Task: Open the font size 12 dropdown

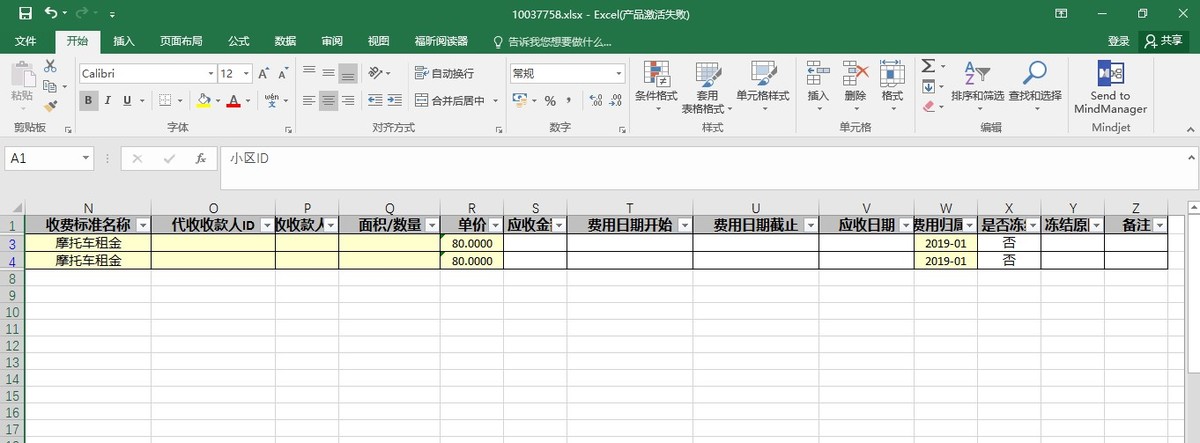Action: 245,74
